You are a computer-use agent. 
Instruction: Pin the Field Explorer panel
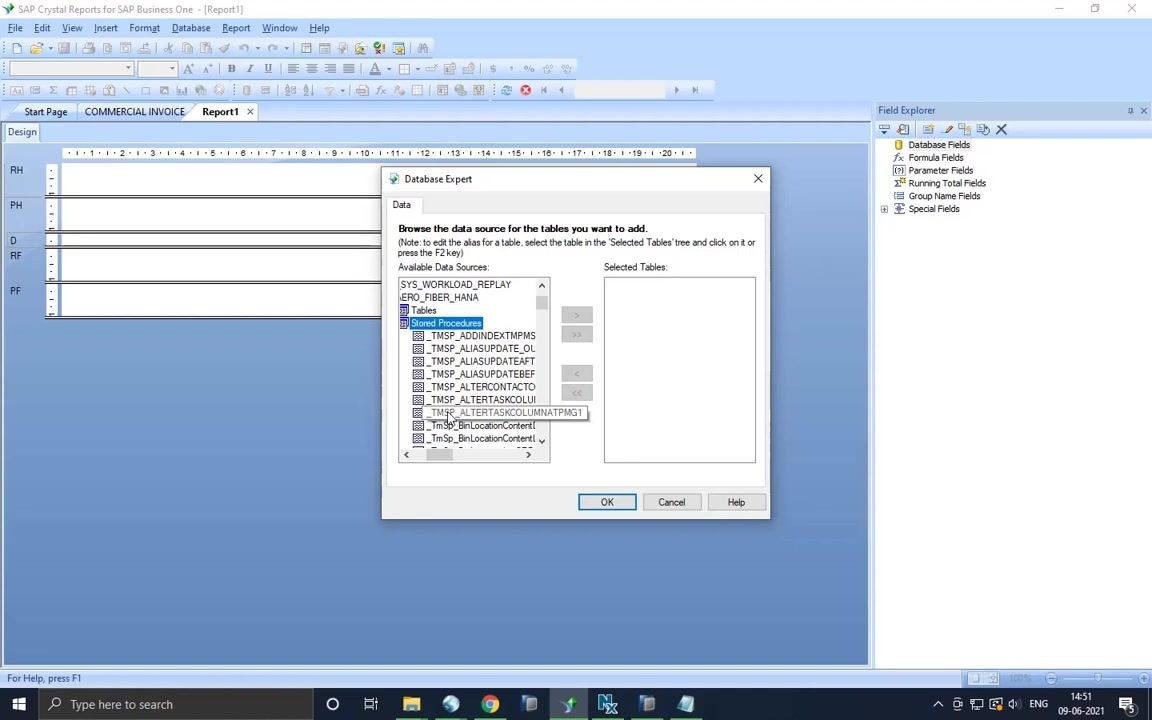pyautogui.click(x=1130, y=111)
